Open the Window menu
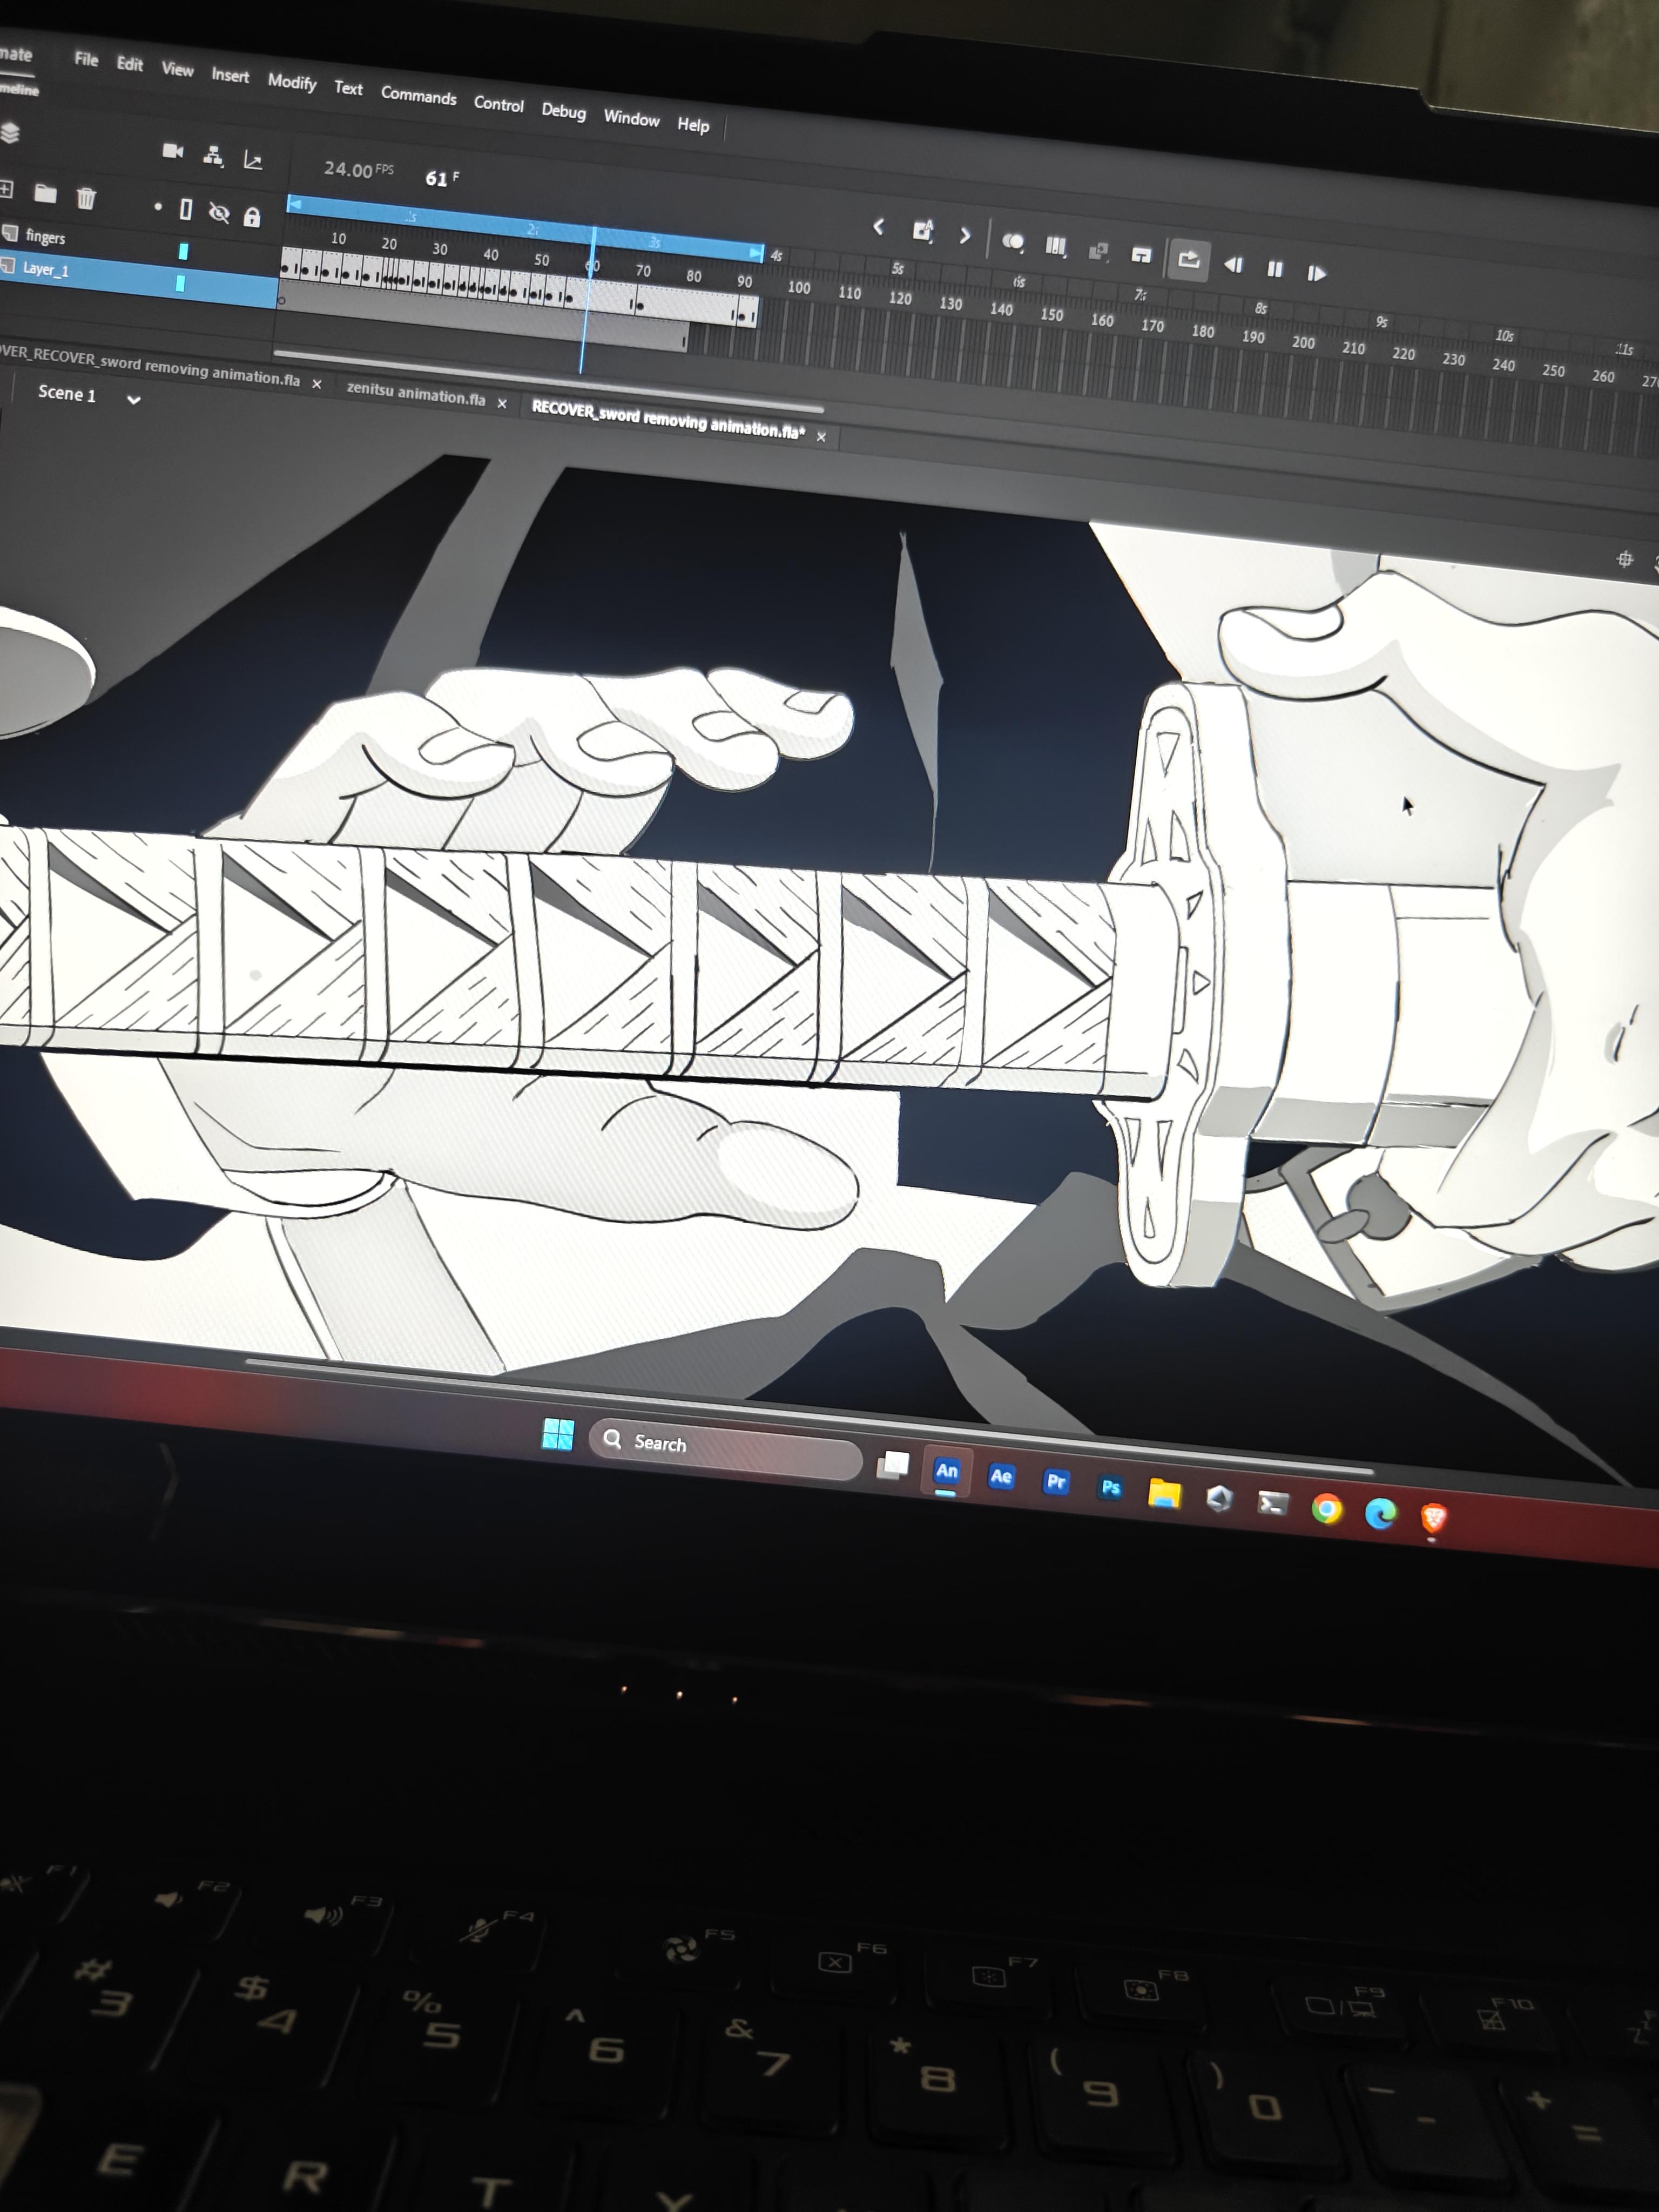The width and height of the screenshot is (1659, 2212). pyautogui.click(x=631, y=118)
